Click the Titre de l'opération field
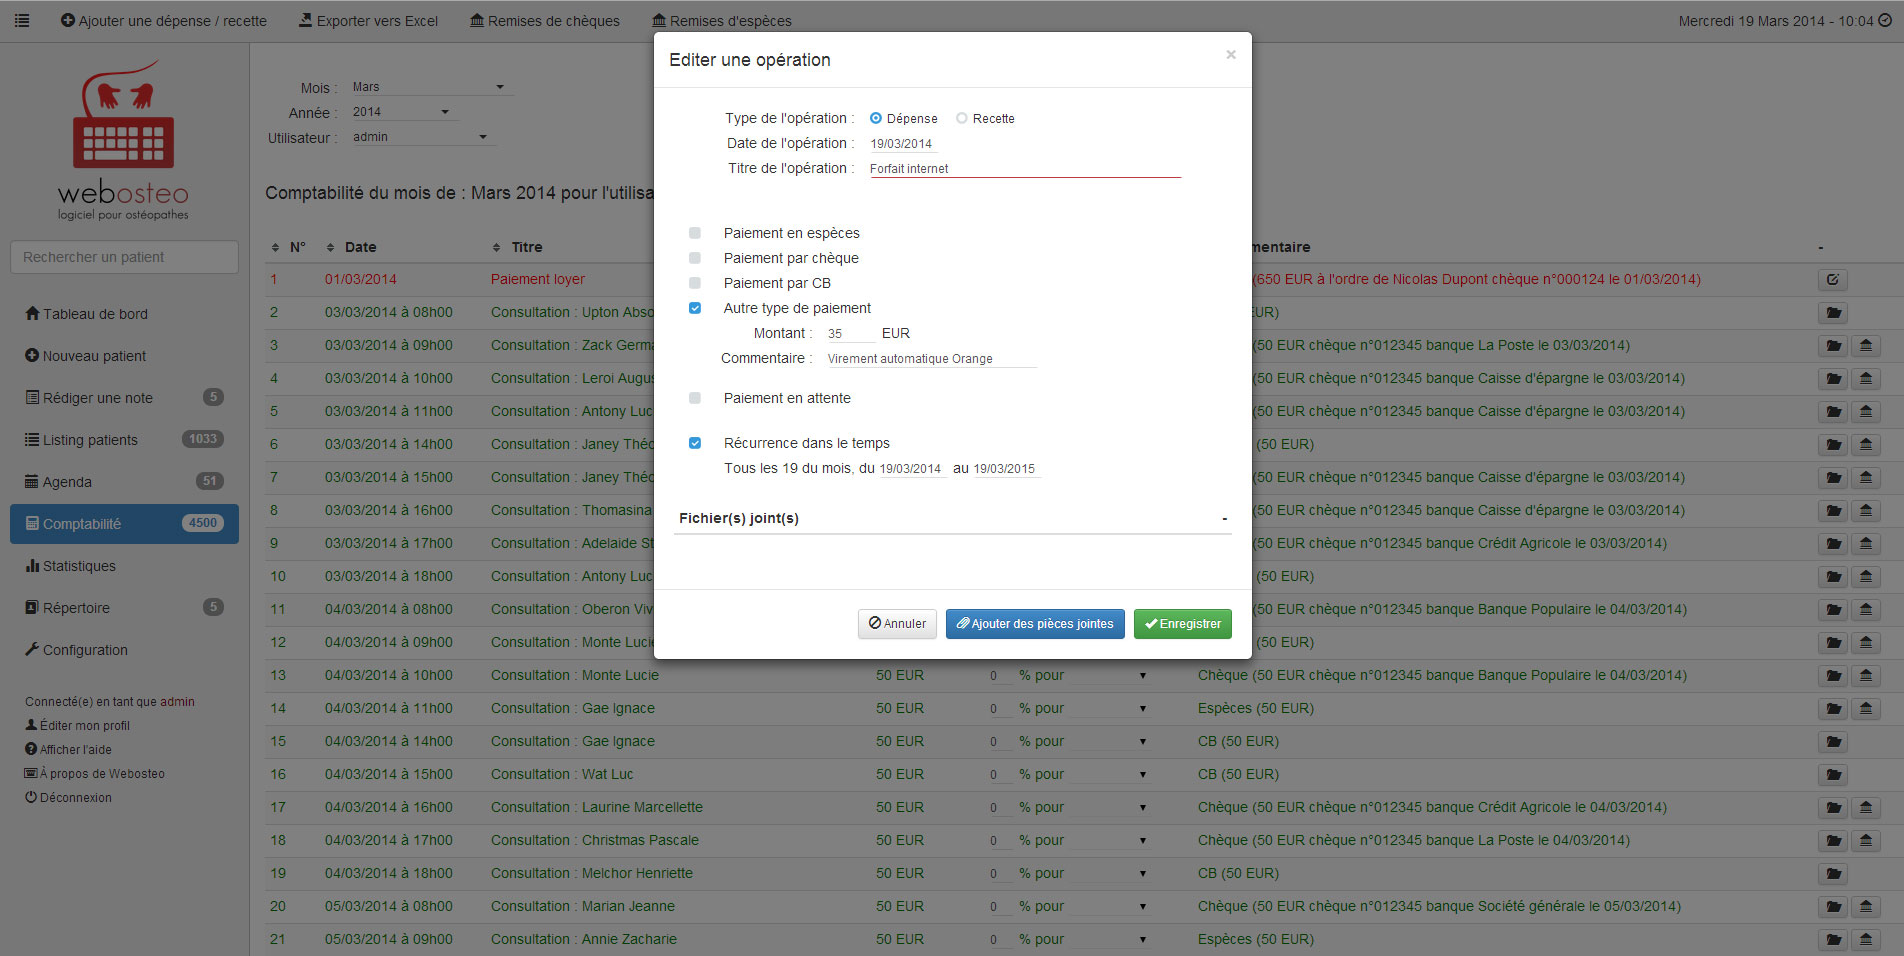This screenshot has width=1904, height=956. [1023, 169]
